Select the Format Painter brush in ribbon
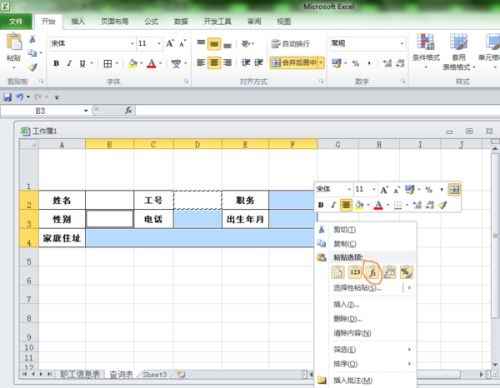Screen dimensions: 500x388 (32, 67)
